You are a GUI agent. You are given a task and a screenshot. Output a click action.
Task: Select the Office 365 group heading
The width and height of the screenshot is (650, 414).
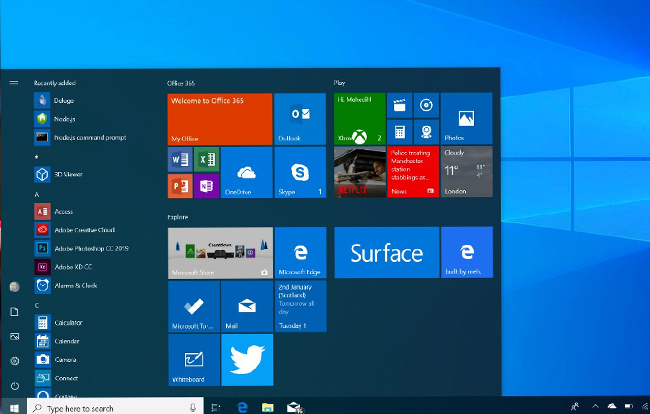pos(181,83)
